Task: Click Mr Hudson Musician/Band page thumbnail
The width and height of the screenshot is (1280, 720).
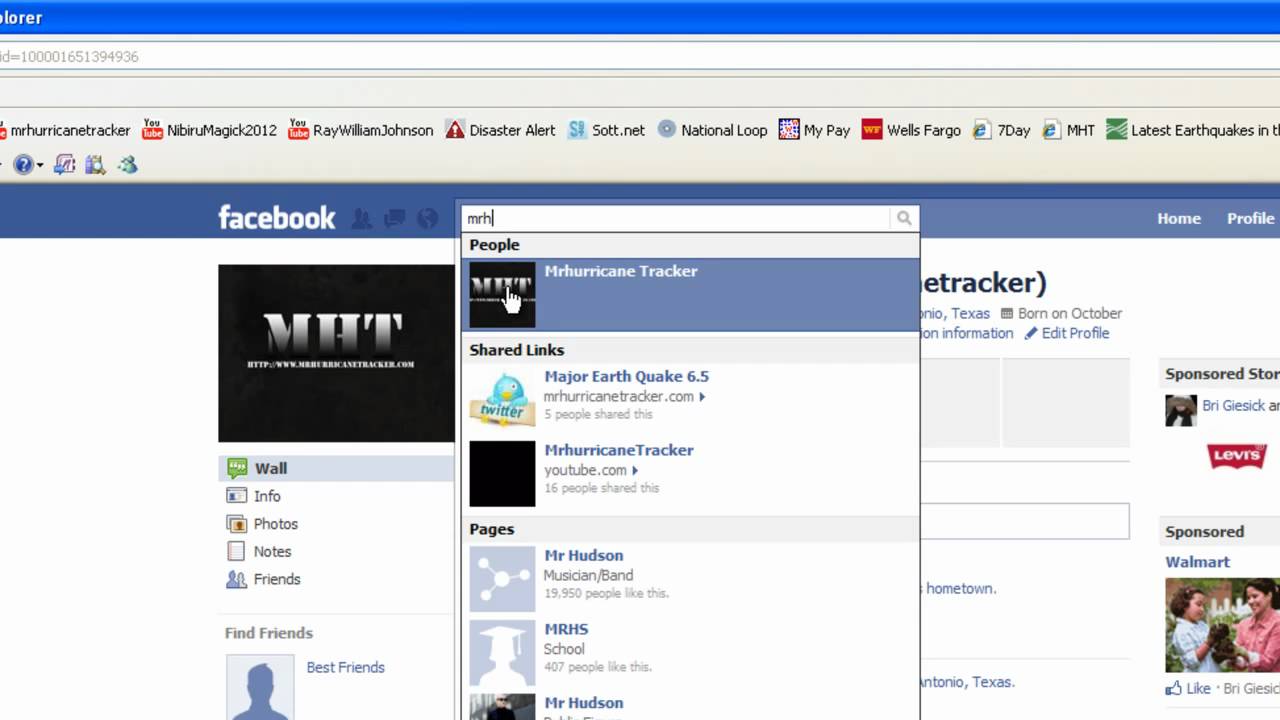Action: click(x=502, y=578)
